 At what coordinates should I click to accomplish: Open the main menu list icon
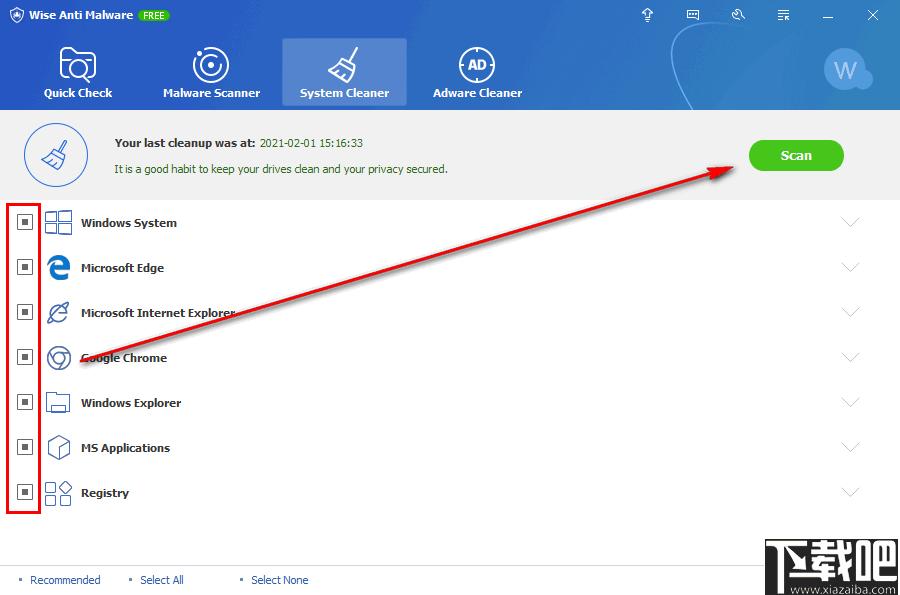[783, 15]
